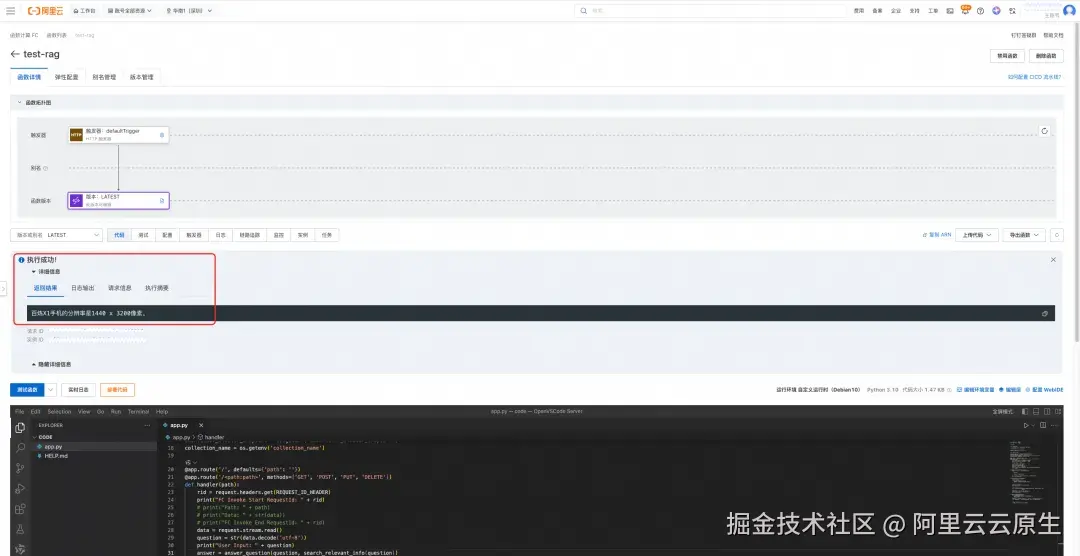Select the 日志输出 tab
This screenshot has width=1080, height=556.
tap(83, 288)
